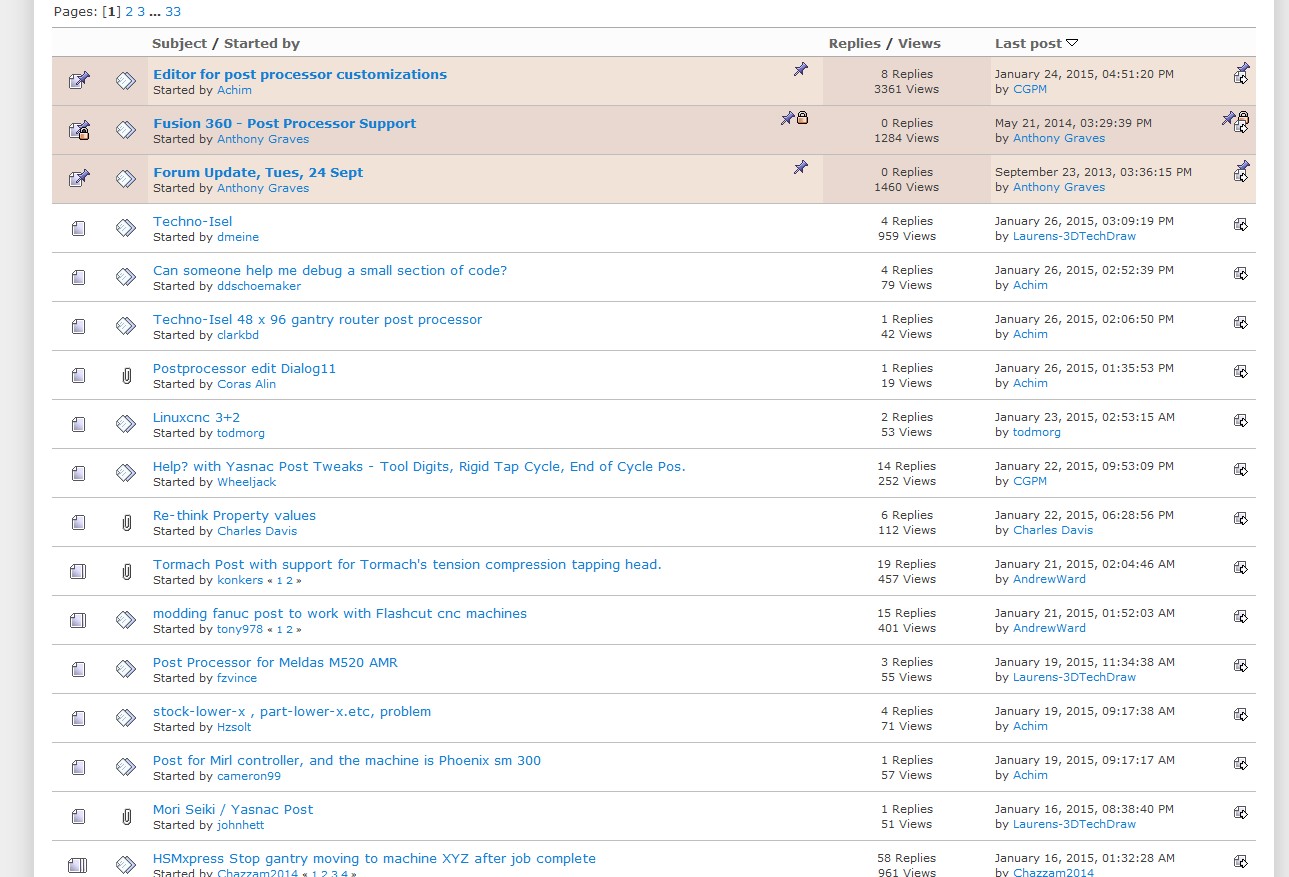Open page 2 of modding fanuc post thread
The image size is (1289, 877).
[289, 630]
